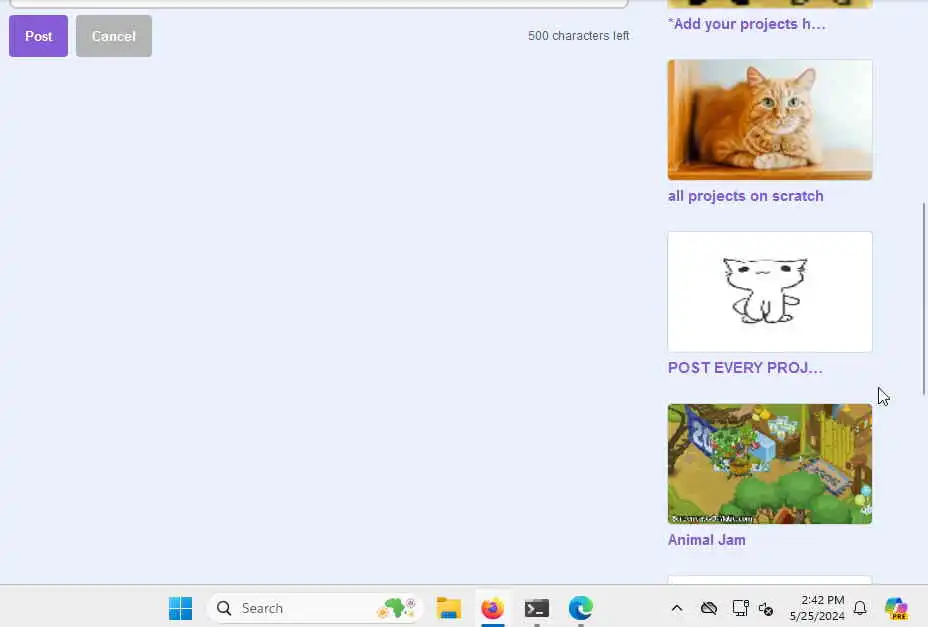The height and width of the screenshot is (627, 928).
Task: Open Microsoft Edge from the taskbar
Action: tap(581, 608)
